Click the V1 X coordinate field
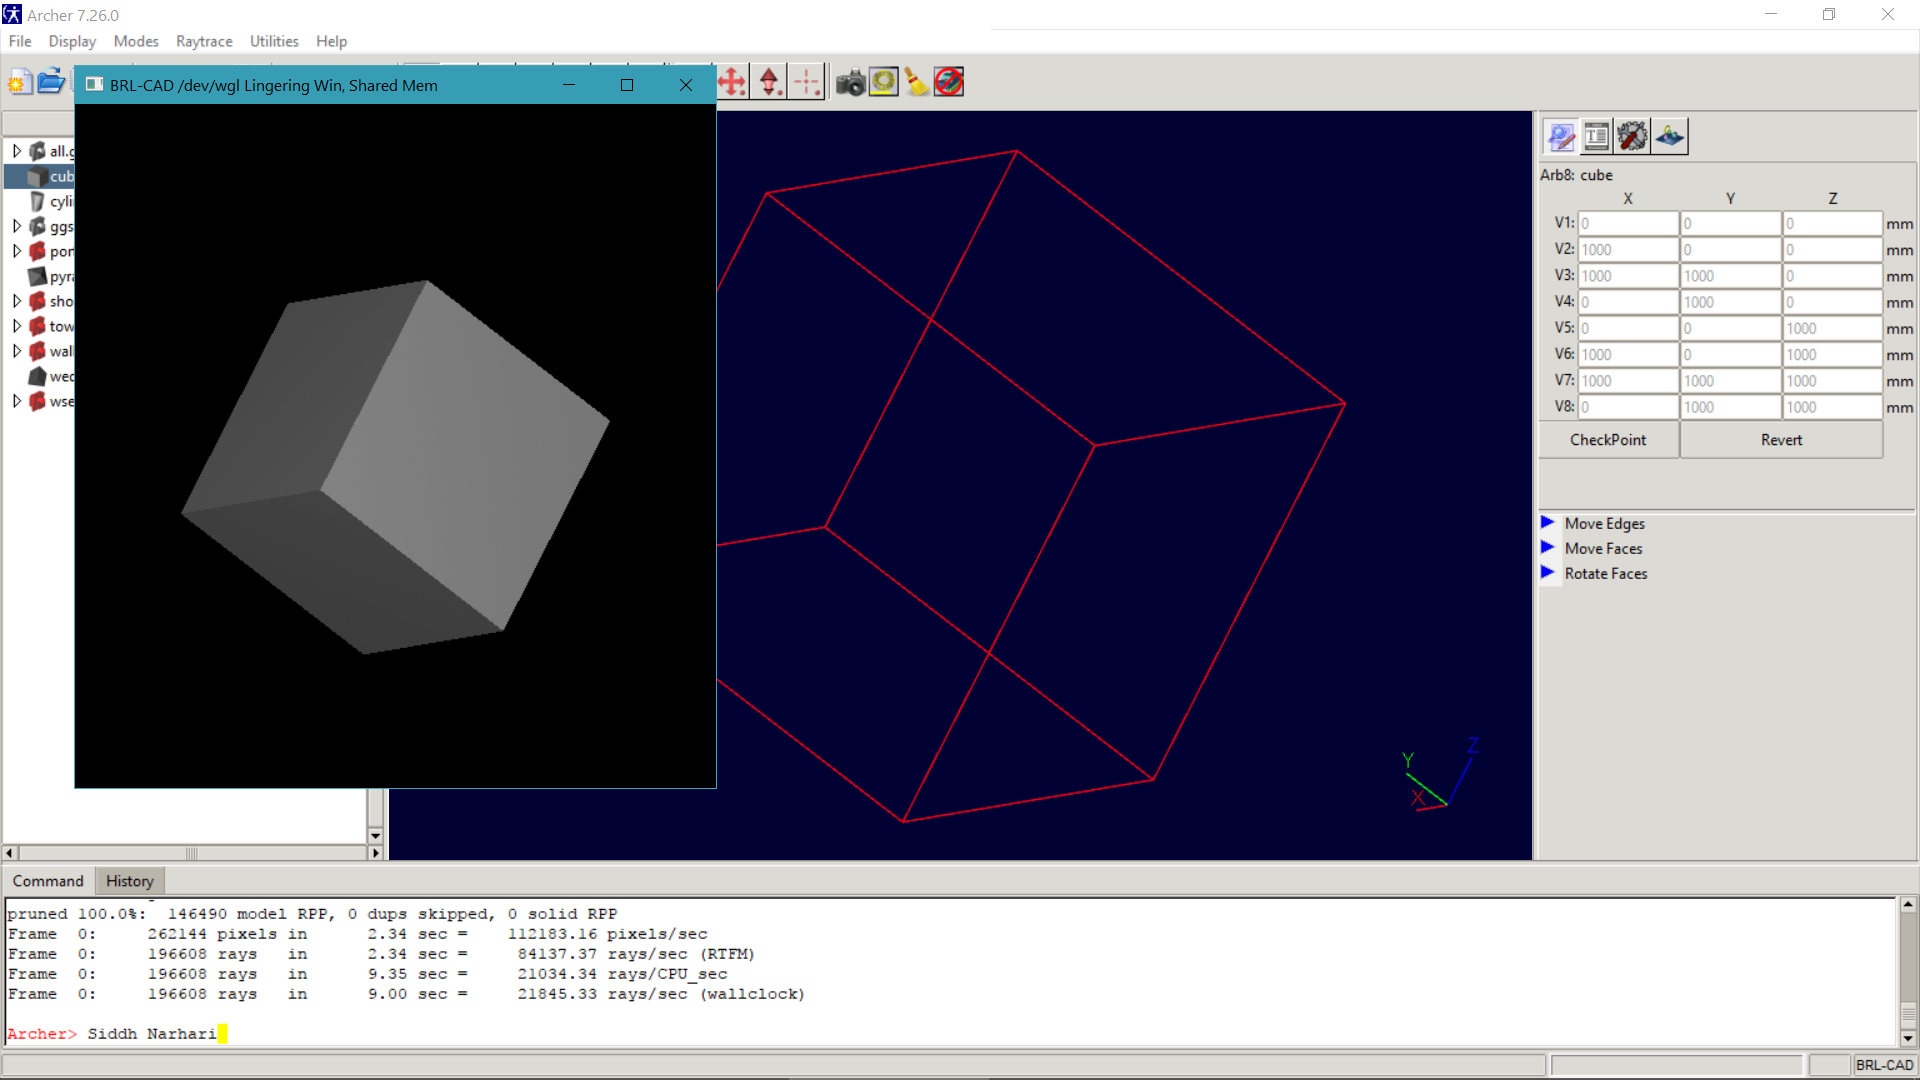This screenshot has height=1080, width=1920. 1628,223
